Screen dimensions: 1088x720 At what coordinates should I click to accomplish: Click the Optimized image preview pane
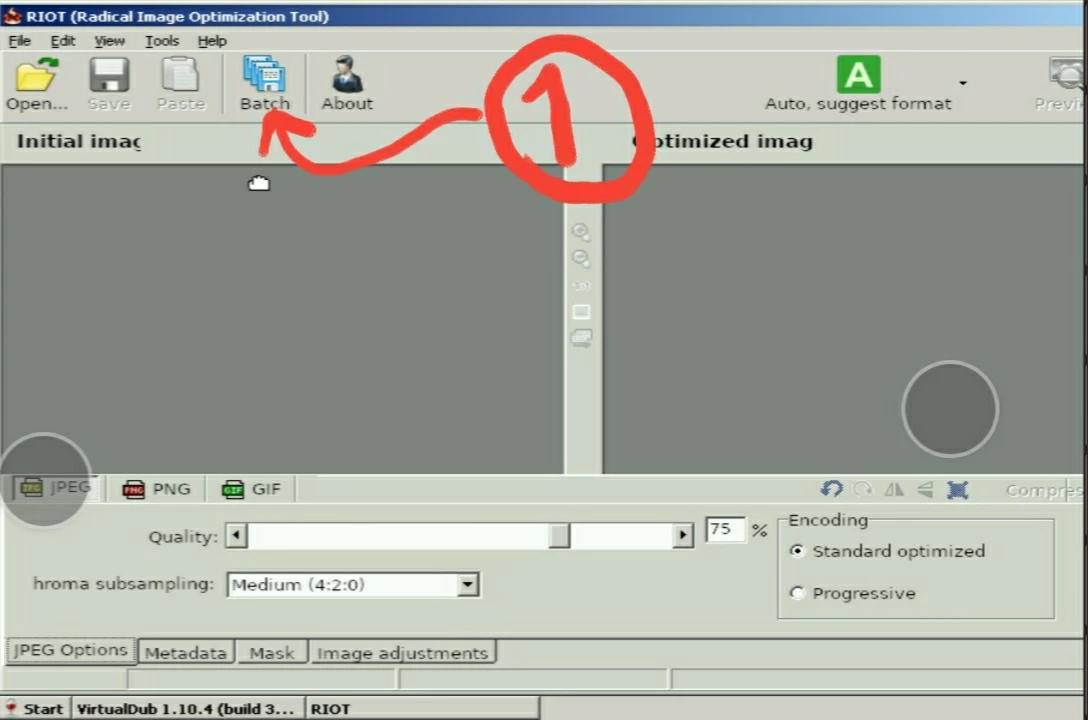(x=843, y=319)
